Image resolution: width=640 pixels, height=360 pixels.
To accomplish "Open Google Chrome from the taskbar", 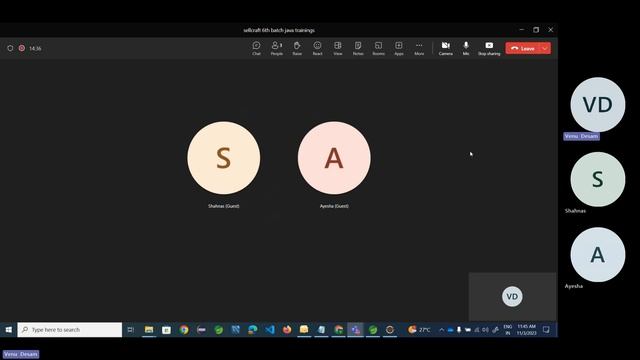I will (184, 330).
